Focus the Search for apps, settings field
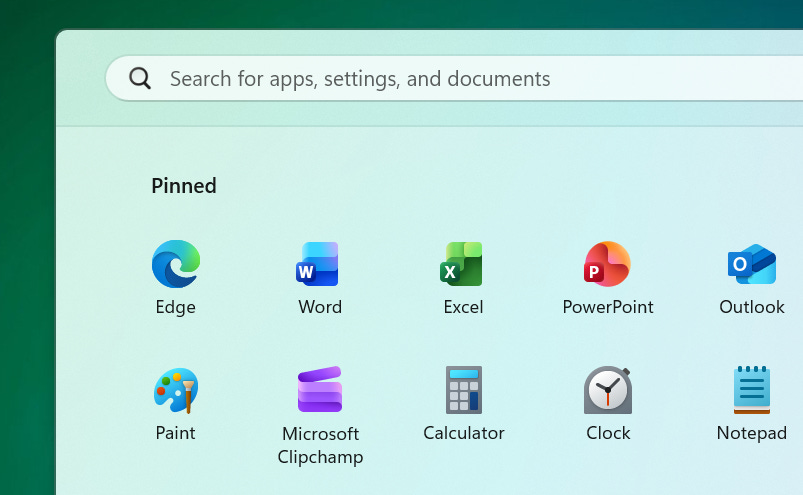 [x=454, y=78]
